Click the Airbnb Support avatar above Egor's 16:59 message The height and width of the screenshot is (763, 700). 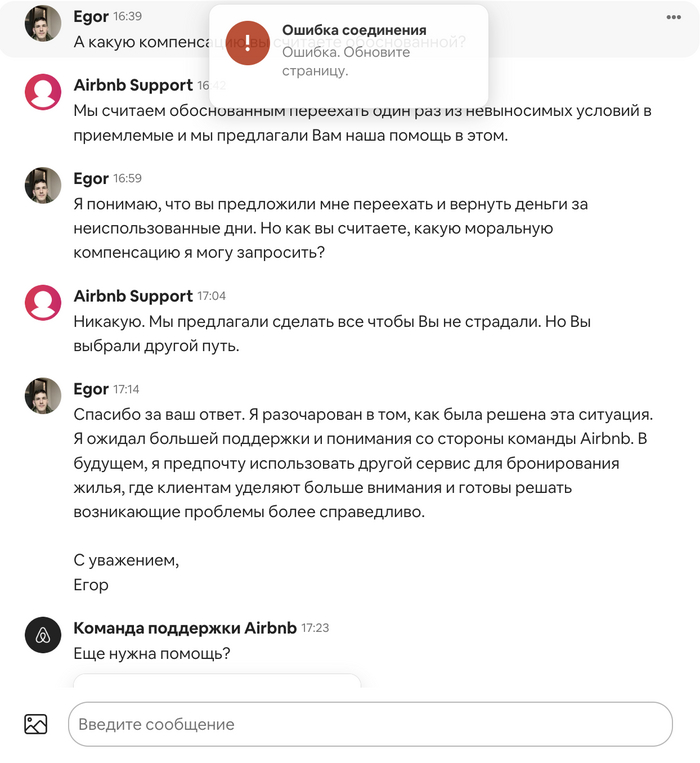point(43,91)
